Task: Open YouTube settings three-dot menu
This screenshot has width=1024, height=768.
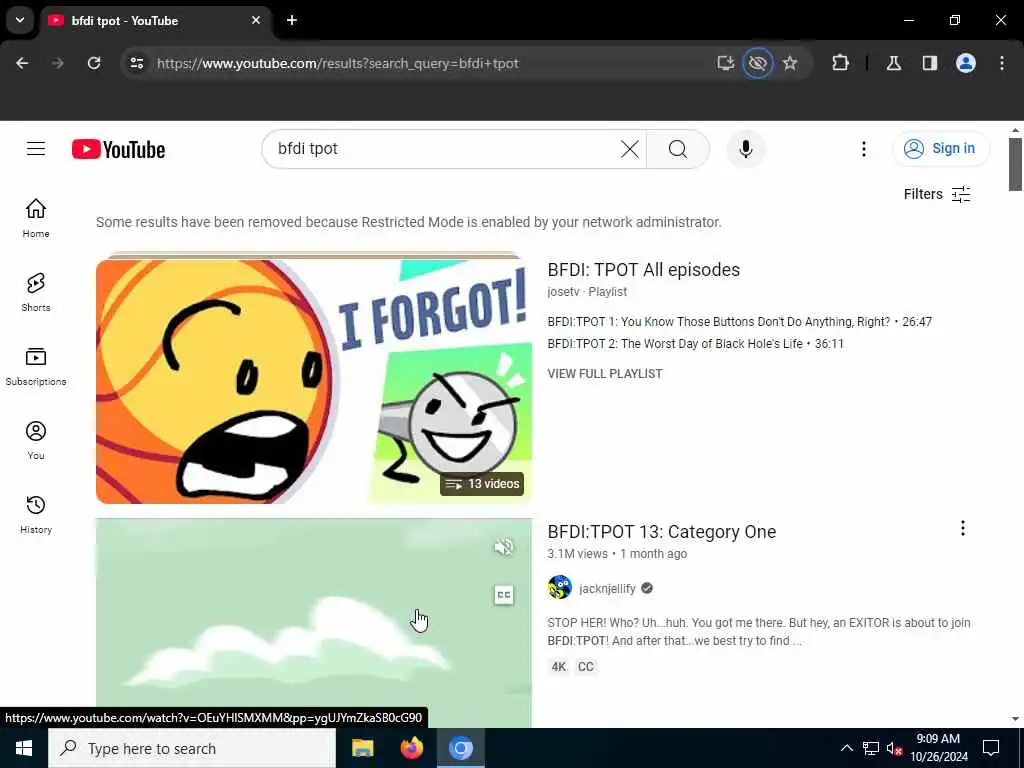Action: [x=863, y=149]
